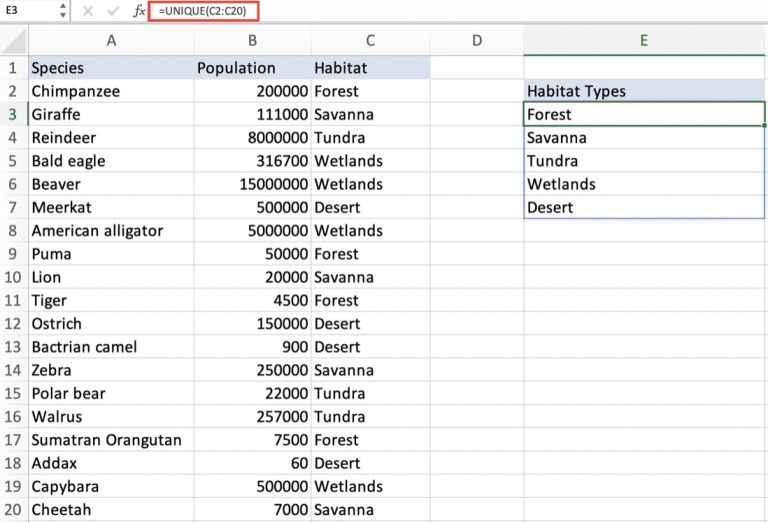Click the Wetlands cell in column E
768x523 pixels.
pyautogui.click(x=644, y=184)
